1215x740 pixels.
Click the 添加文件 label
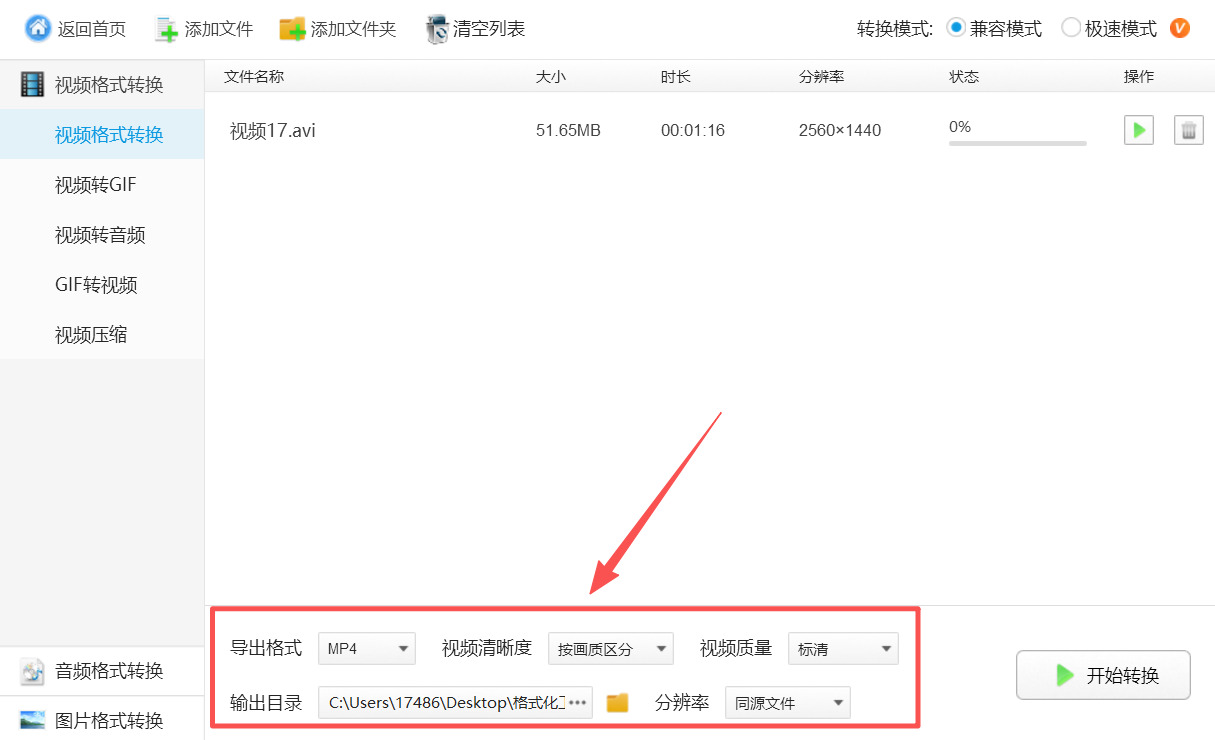tap(219, 29)
